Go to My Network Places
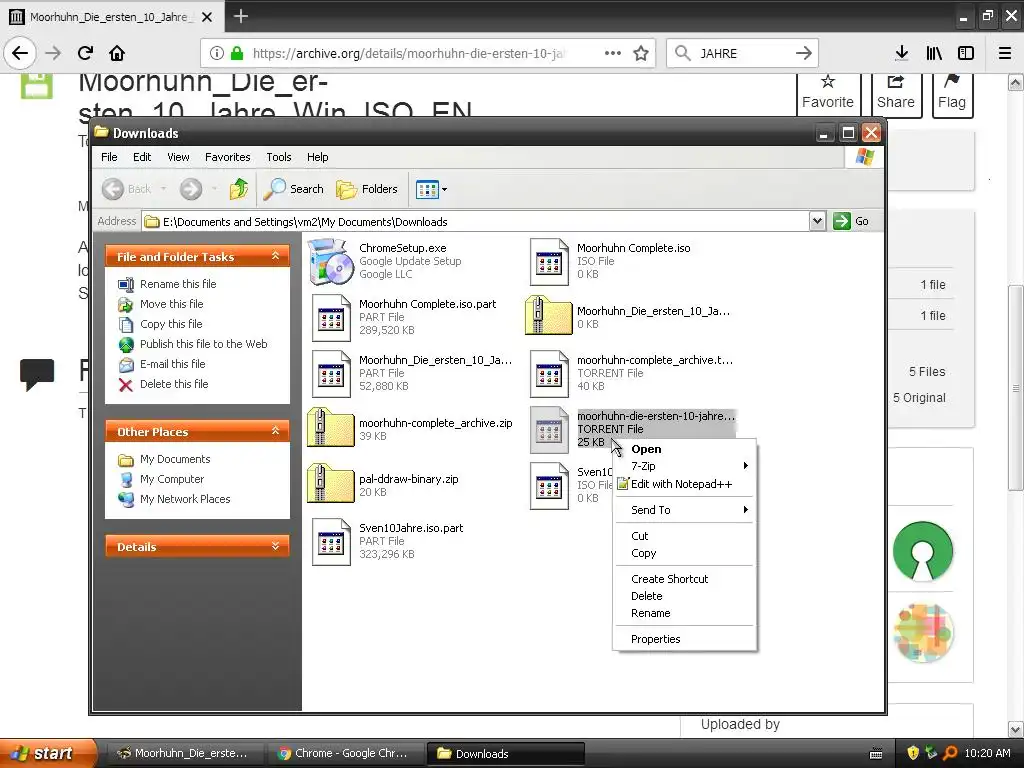This screenshot has height=768, width=1024. (x=174, y=499)
